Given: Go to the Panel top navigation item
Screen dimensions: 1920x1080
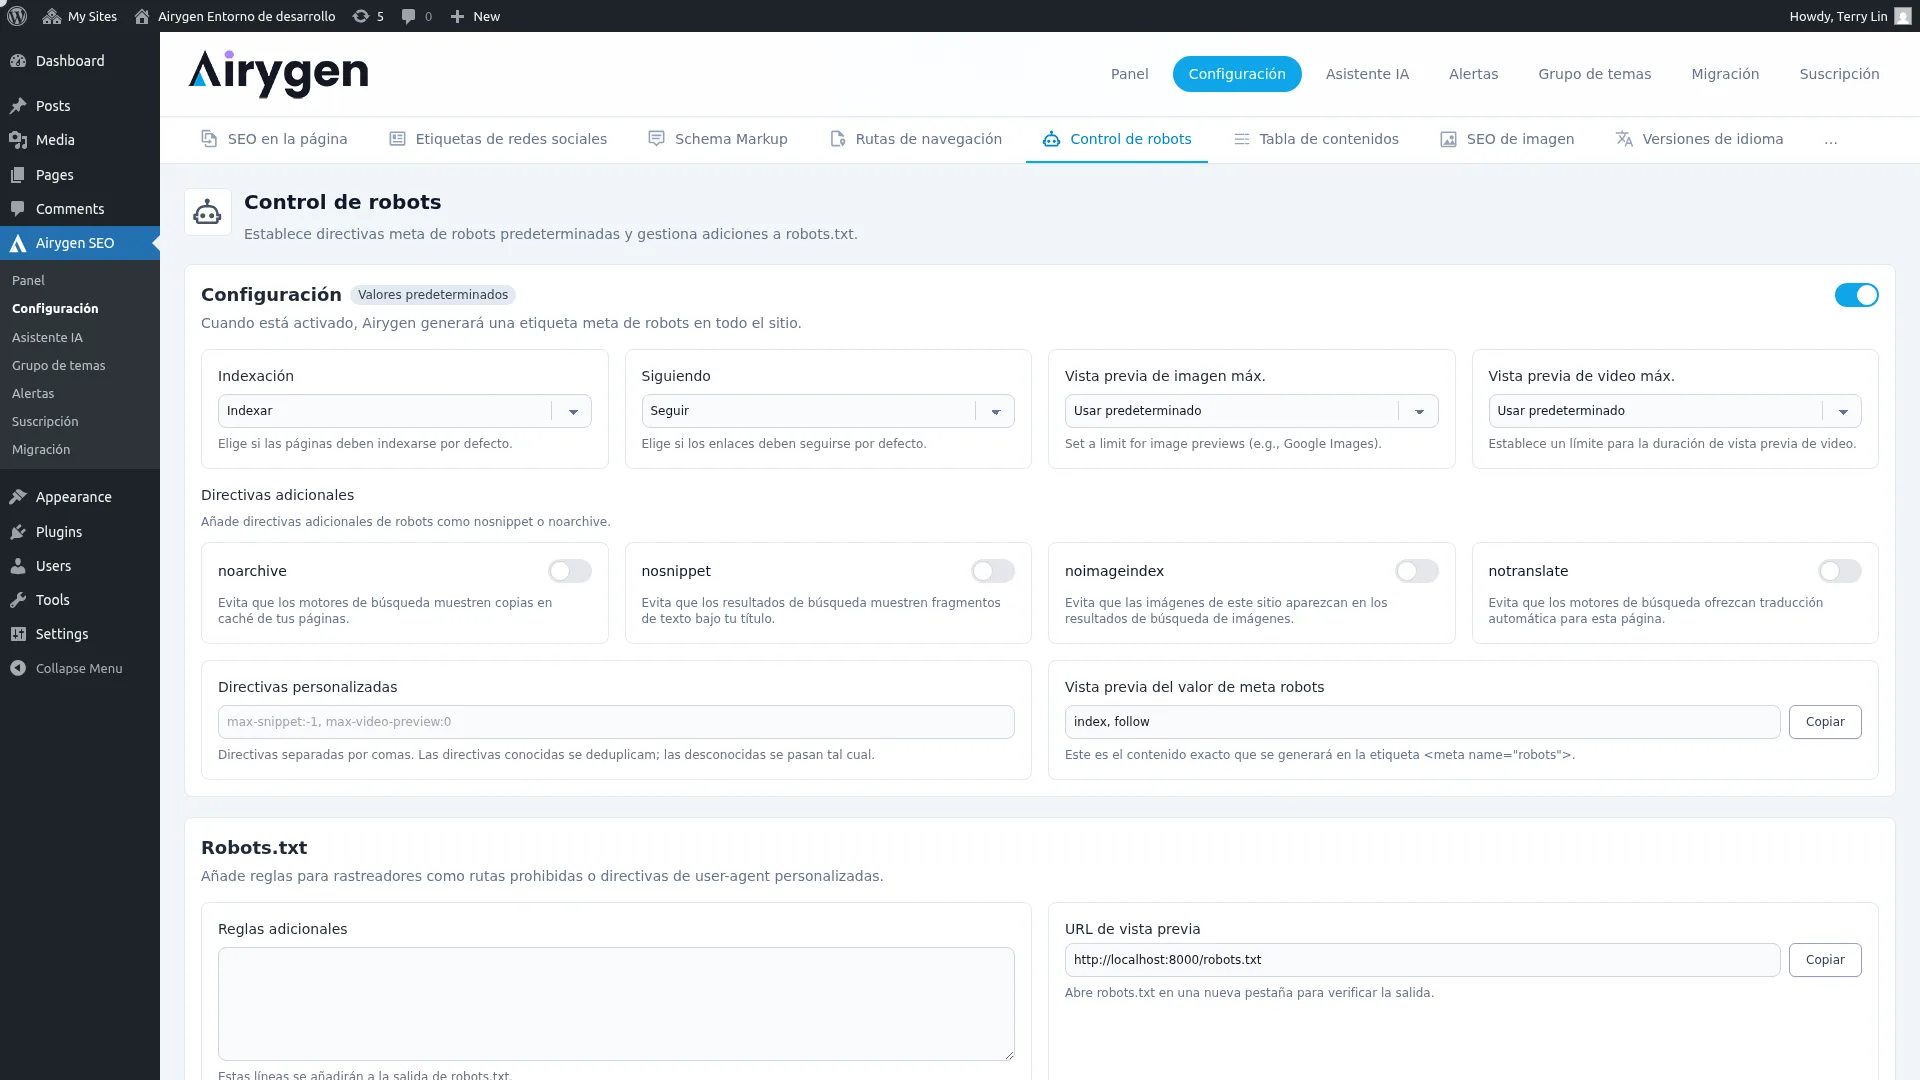Looking at the screenshot, I should pyautogui.click(x=1130, y=74).
